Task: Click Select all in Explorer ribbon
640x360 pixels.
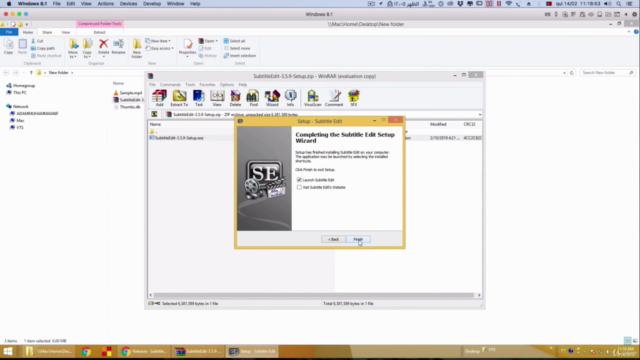Action: pyautogui.click(x=234, y=41)
